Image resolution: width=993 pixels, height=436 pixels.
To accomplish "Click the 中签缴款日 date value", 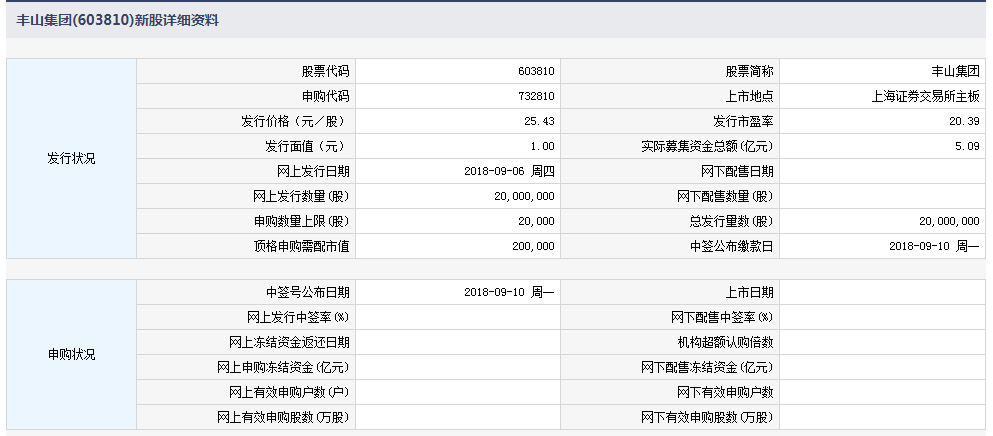I will (x=934, y=245).
